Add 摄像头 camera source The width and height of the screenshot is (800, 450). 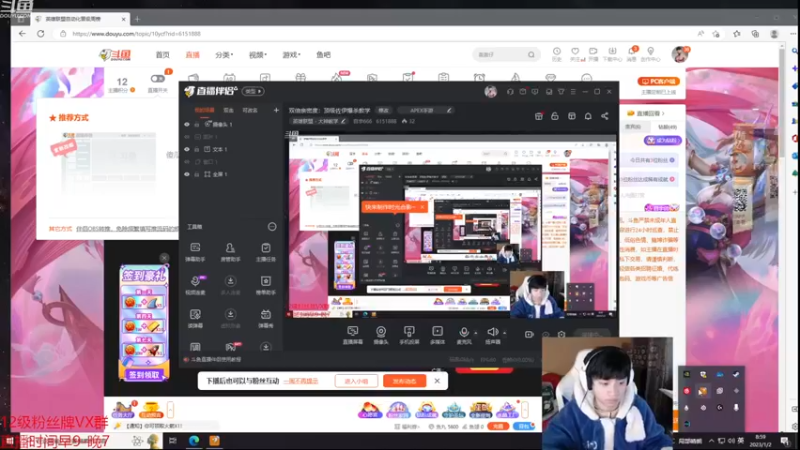[x=381, y=335]
